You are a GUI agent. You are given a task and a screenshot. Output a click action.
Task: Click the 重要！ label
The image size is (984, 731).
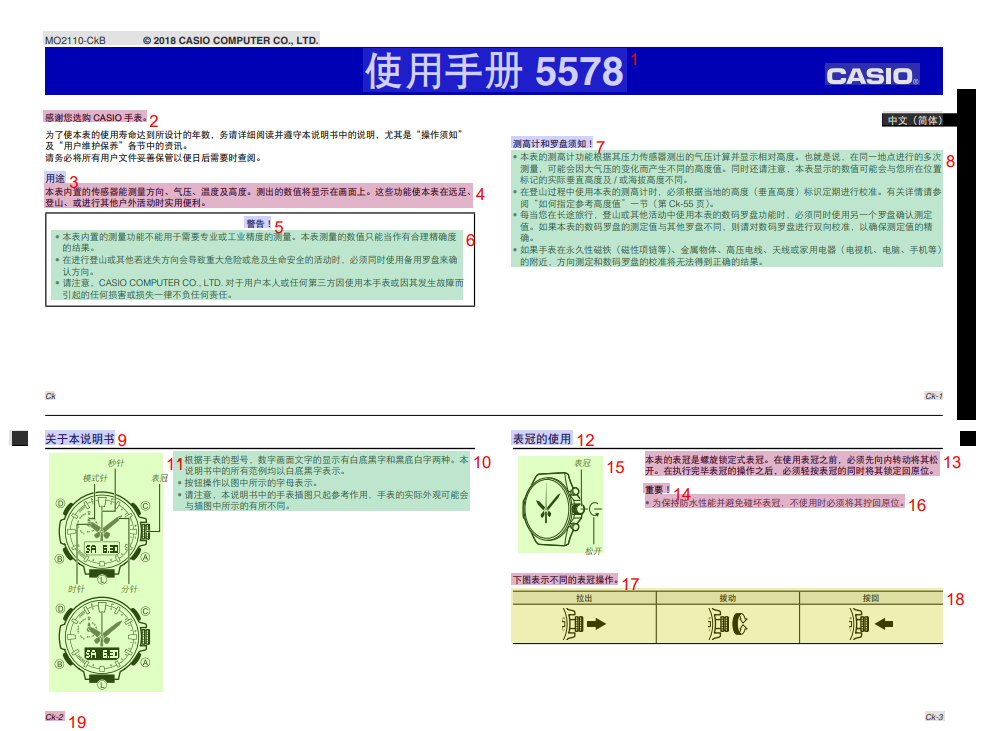pos(658,489)
